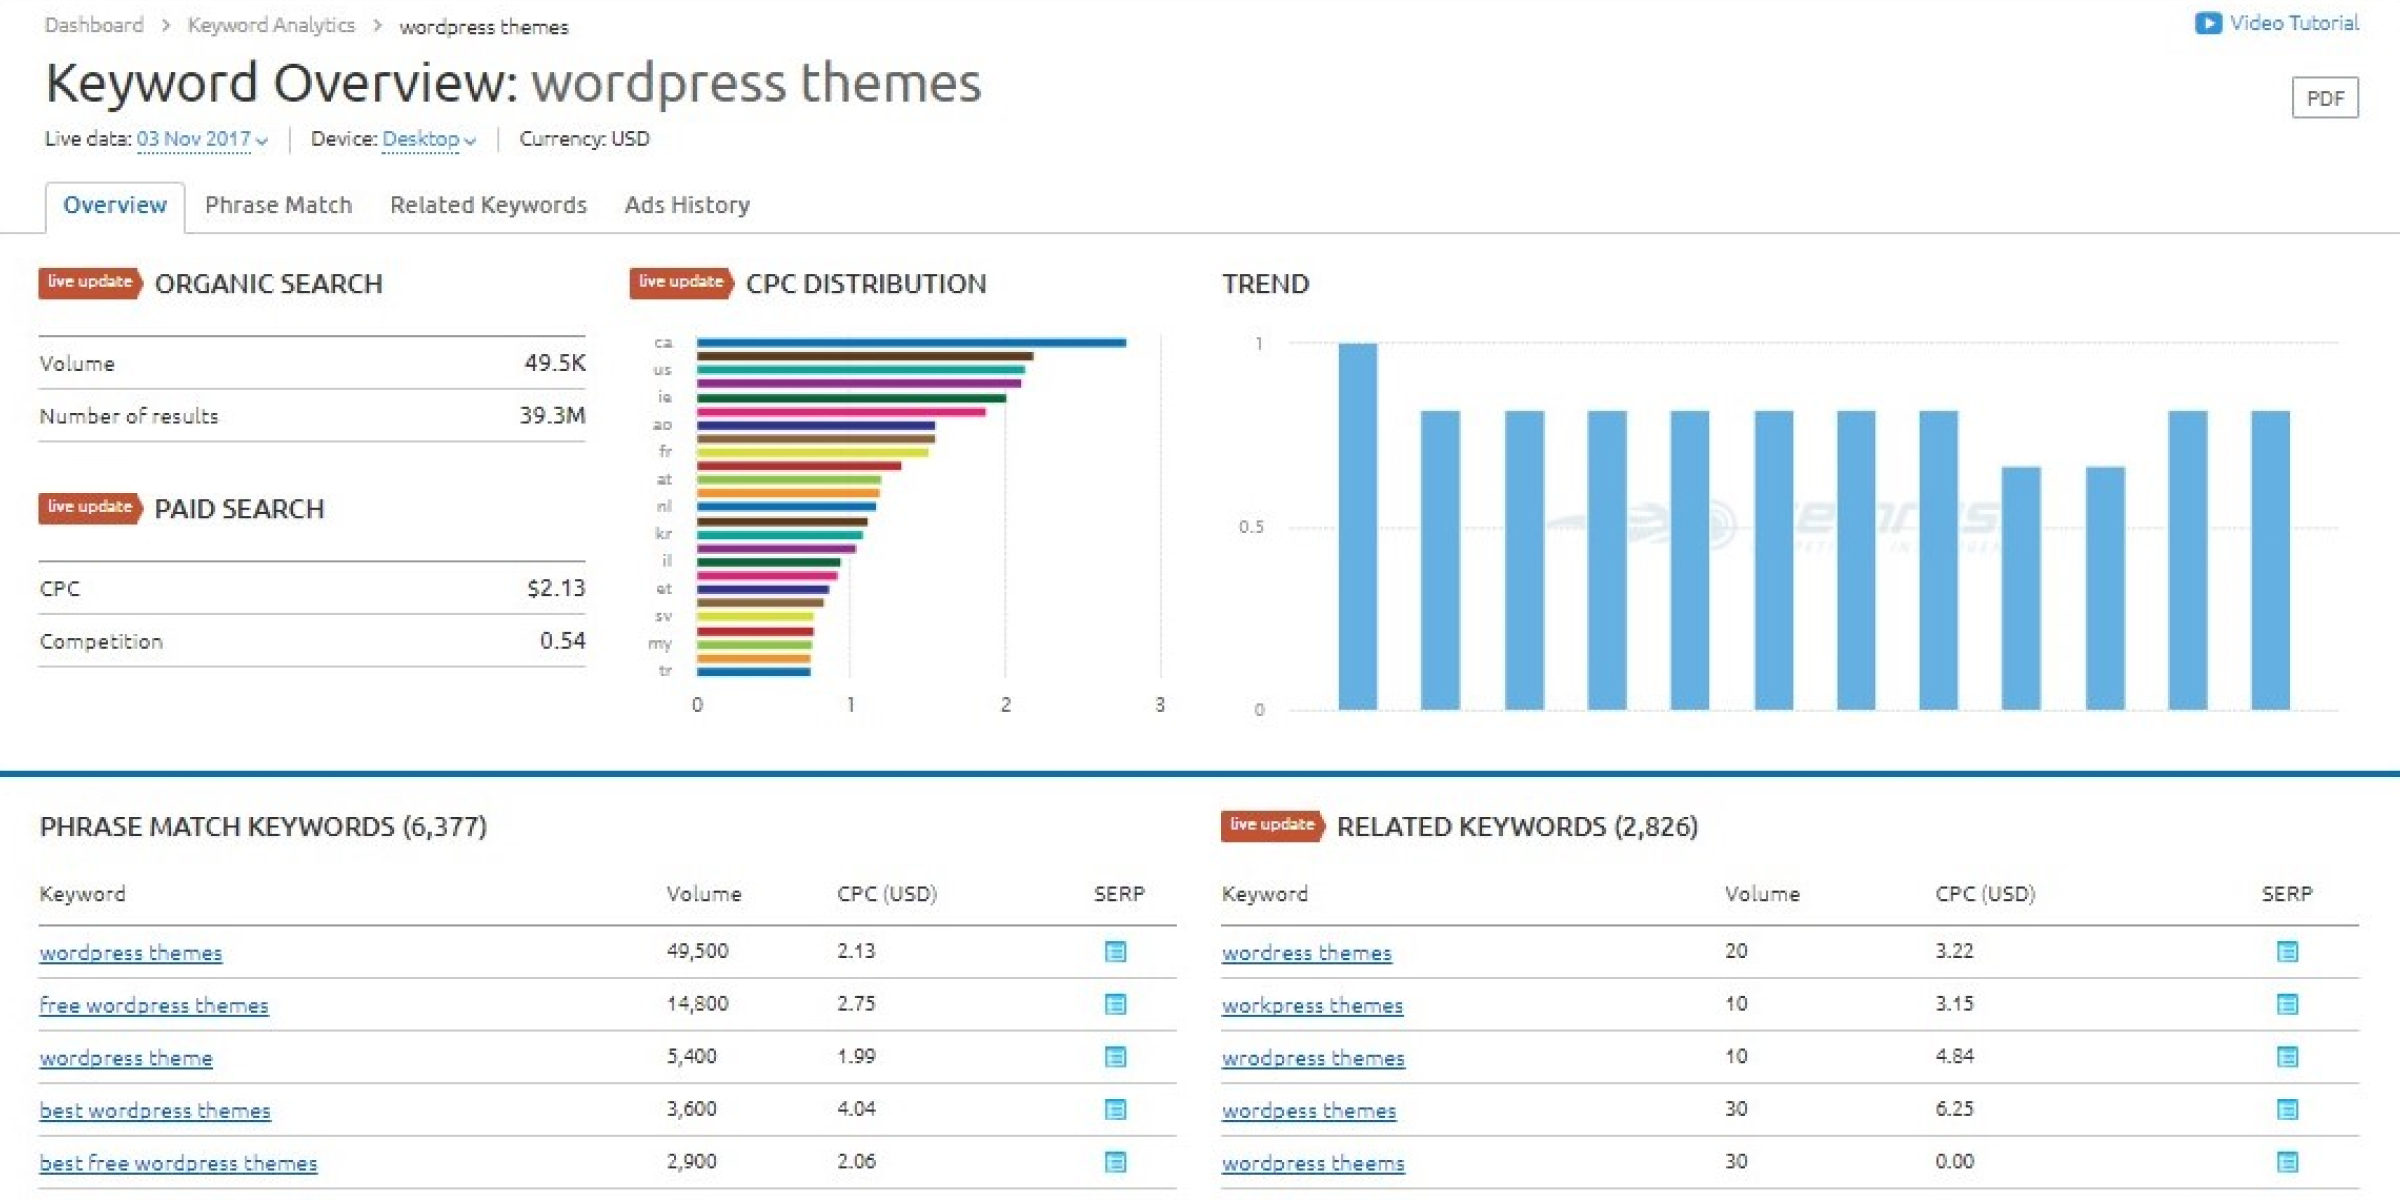2400x1200 pixels.
Task: Open 'wrodpress themes' related keyword link
Action: (x=1313, y=1058)
